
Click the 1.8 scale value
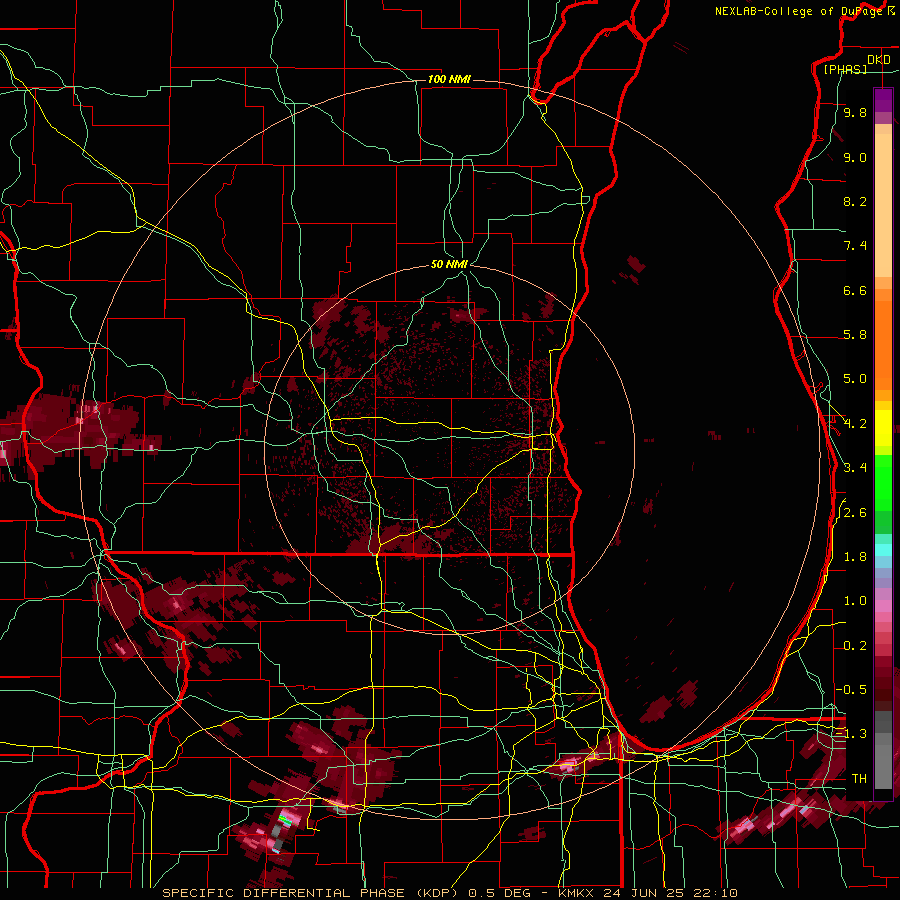coord(855,557)
